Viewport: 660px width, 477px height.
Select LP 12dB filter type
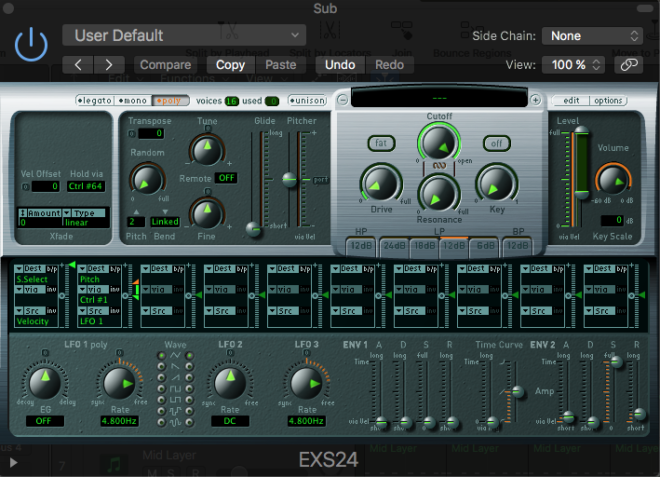(454, 246)
